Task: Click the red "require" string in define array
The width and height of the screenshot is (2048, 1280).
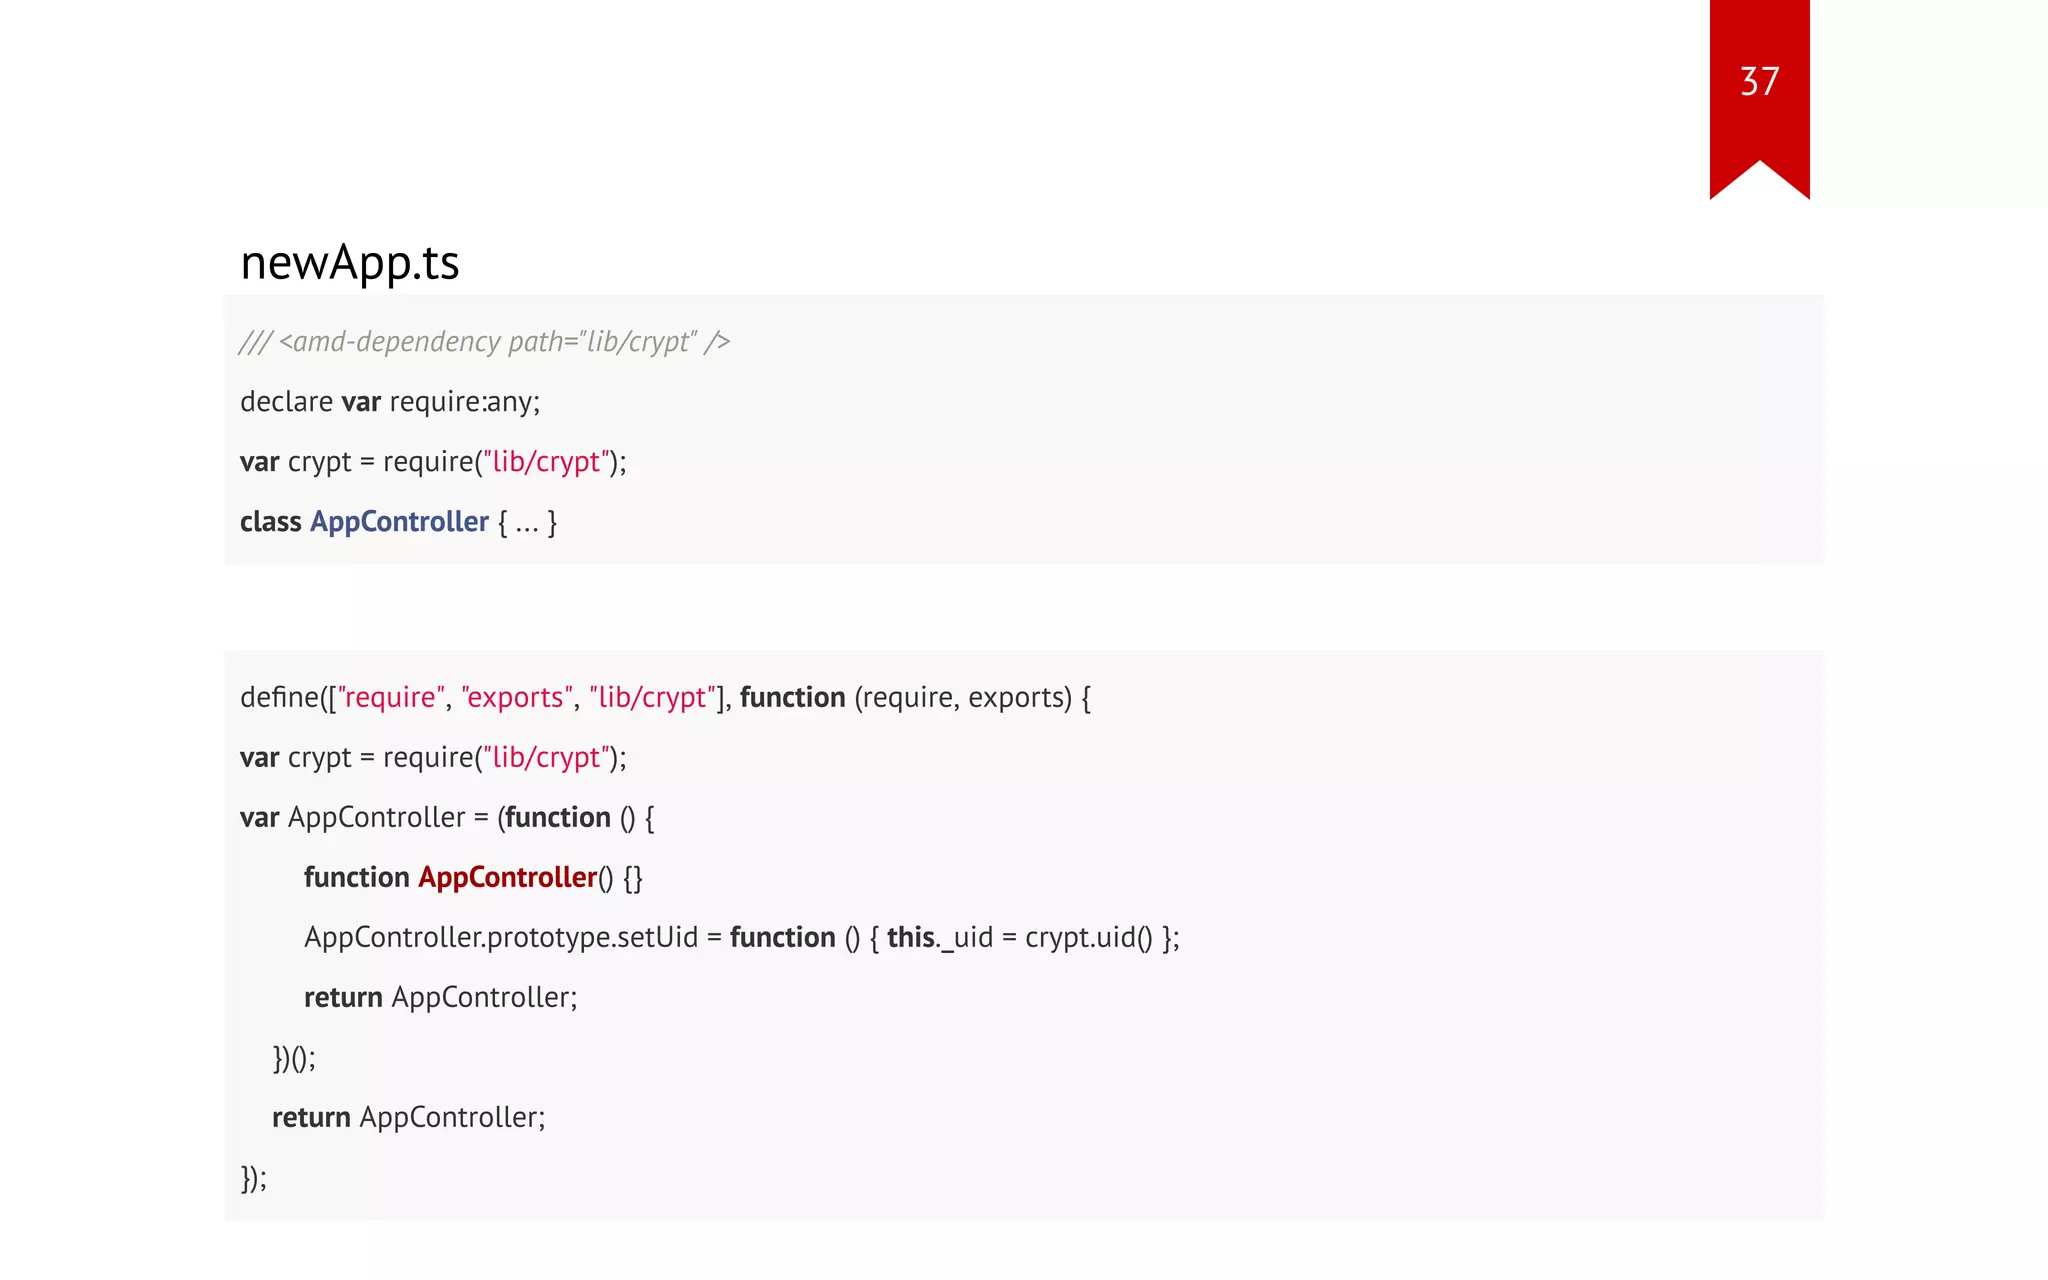Action: [x=391, y=698]
